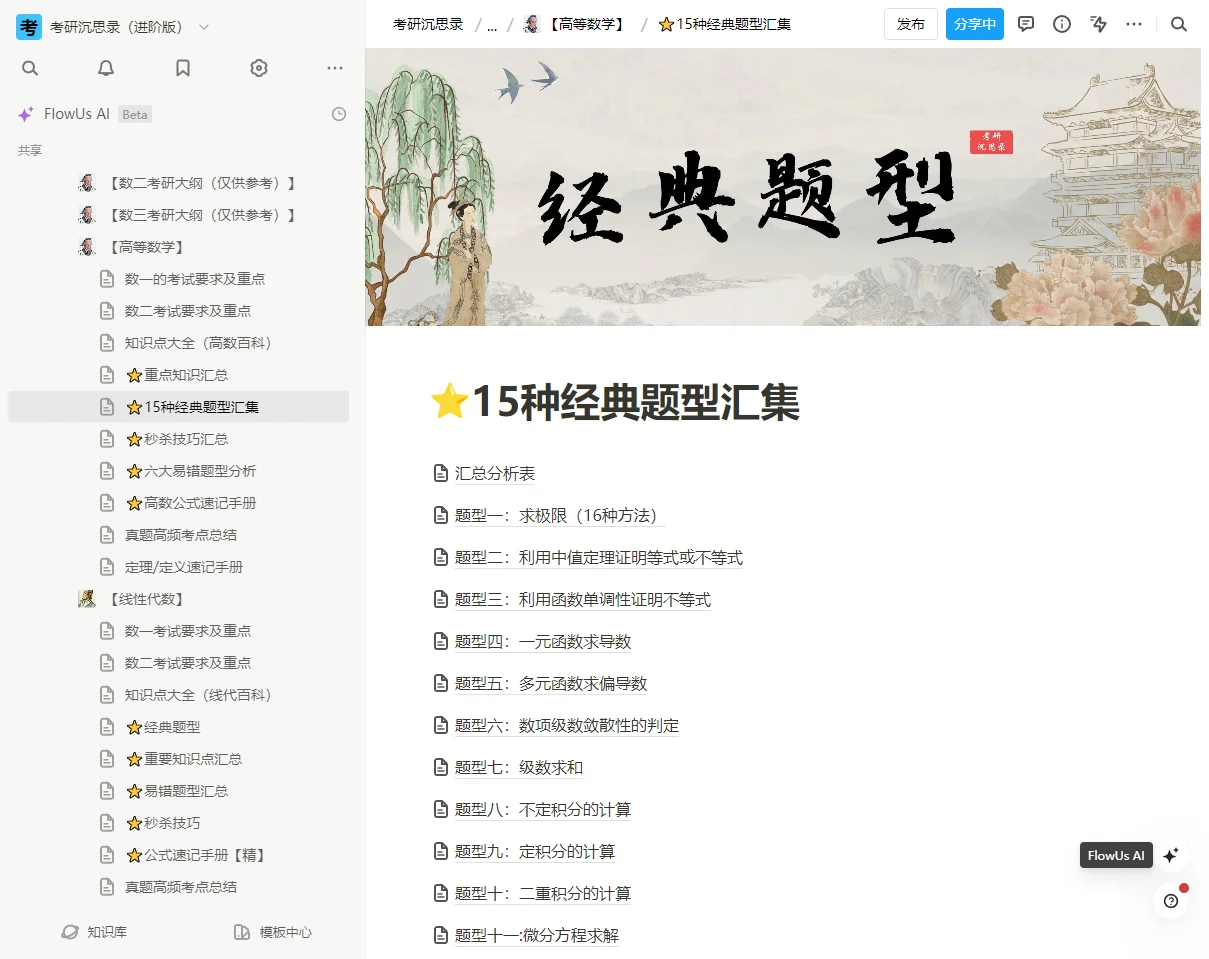Open 【数二考研大纲（仅供参考）】 in sidebar
Viewport: 1209px width, 959px height.
coord(201,183)
